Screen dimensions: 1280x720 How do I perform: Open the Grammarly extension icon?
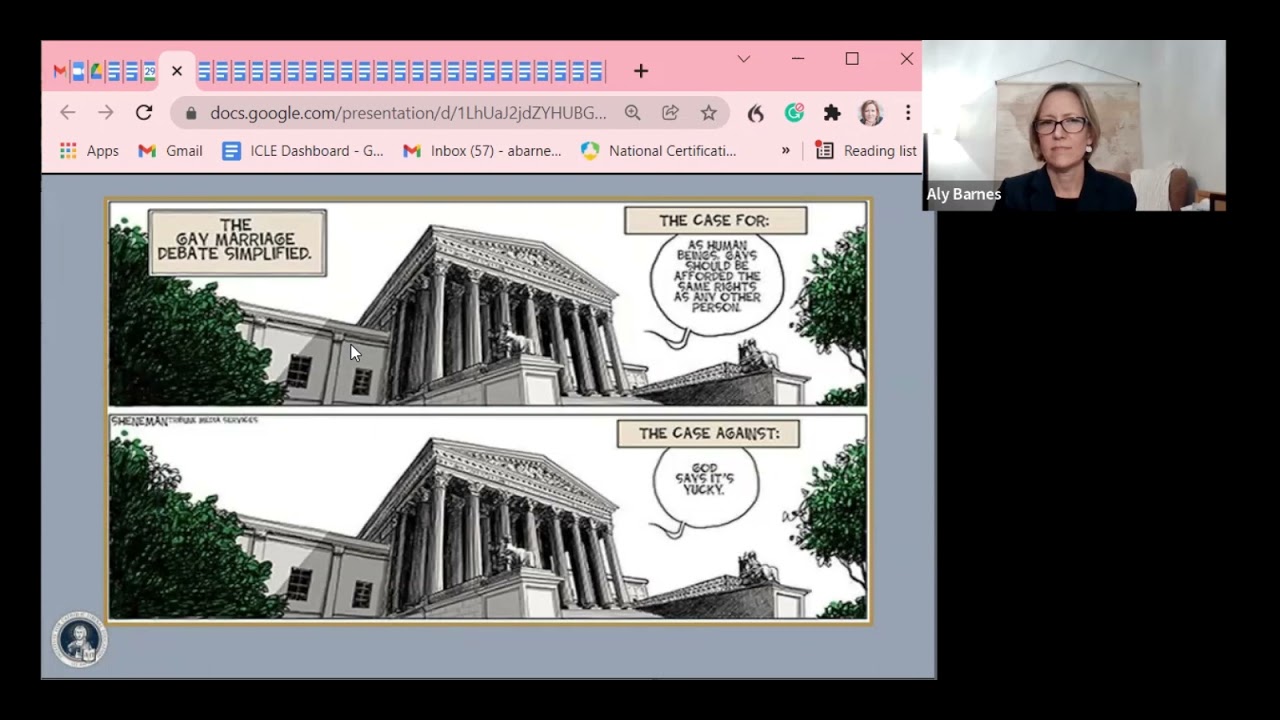click(x=794, y=113)
